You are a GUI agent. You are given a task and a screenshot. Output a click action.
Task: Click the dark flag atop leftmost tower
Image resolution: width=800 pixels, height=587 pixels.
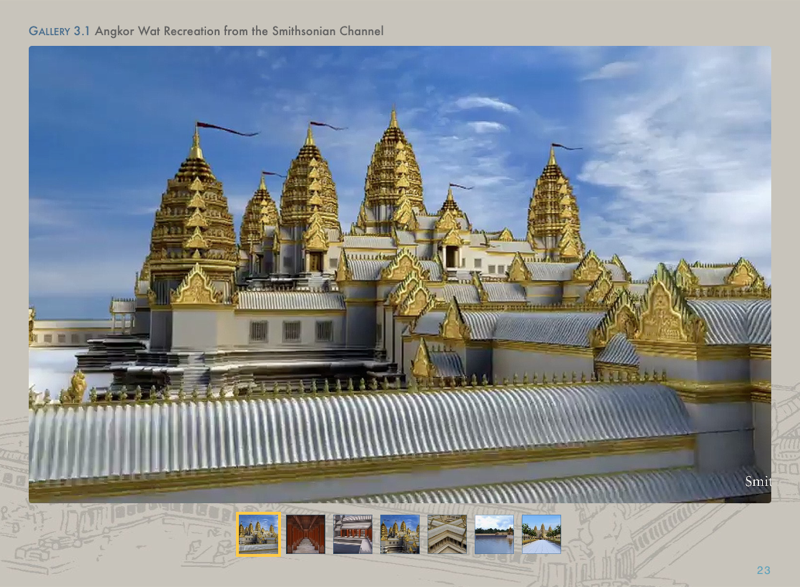pyautogui.click(x=226, y=129)
